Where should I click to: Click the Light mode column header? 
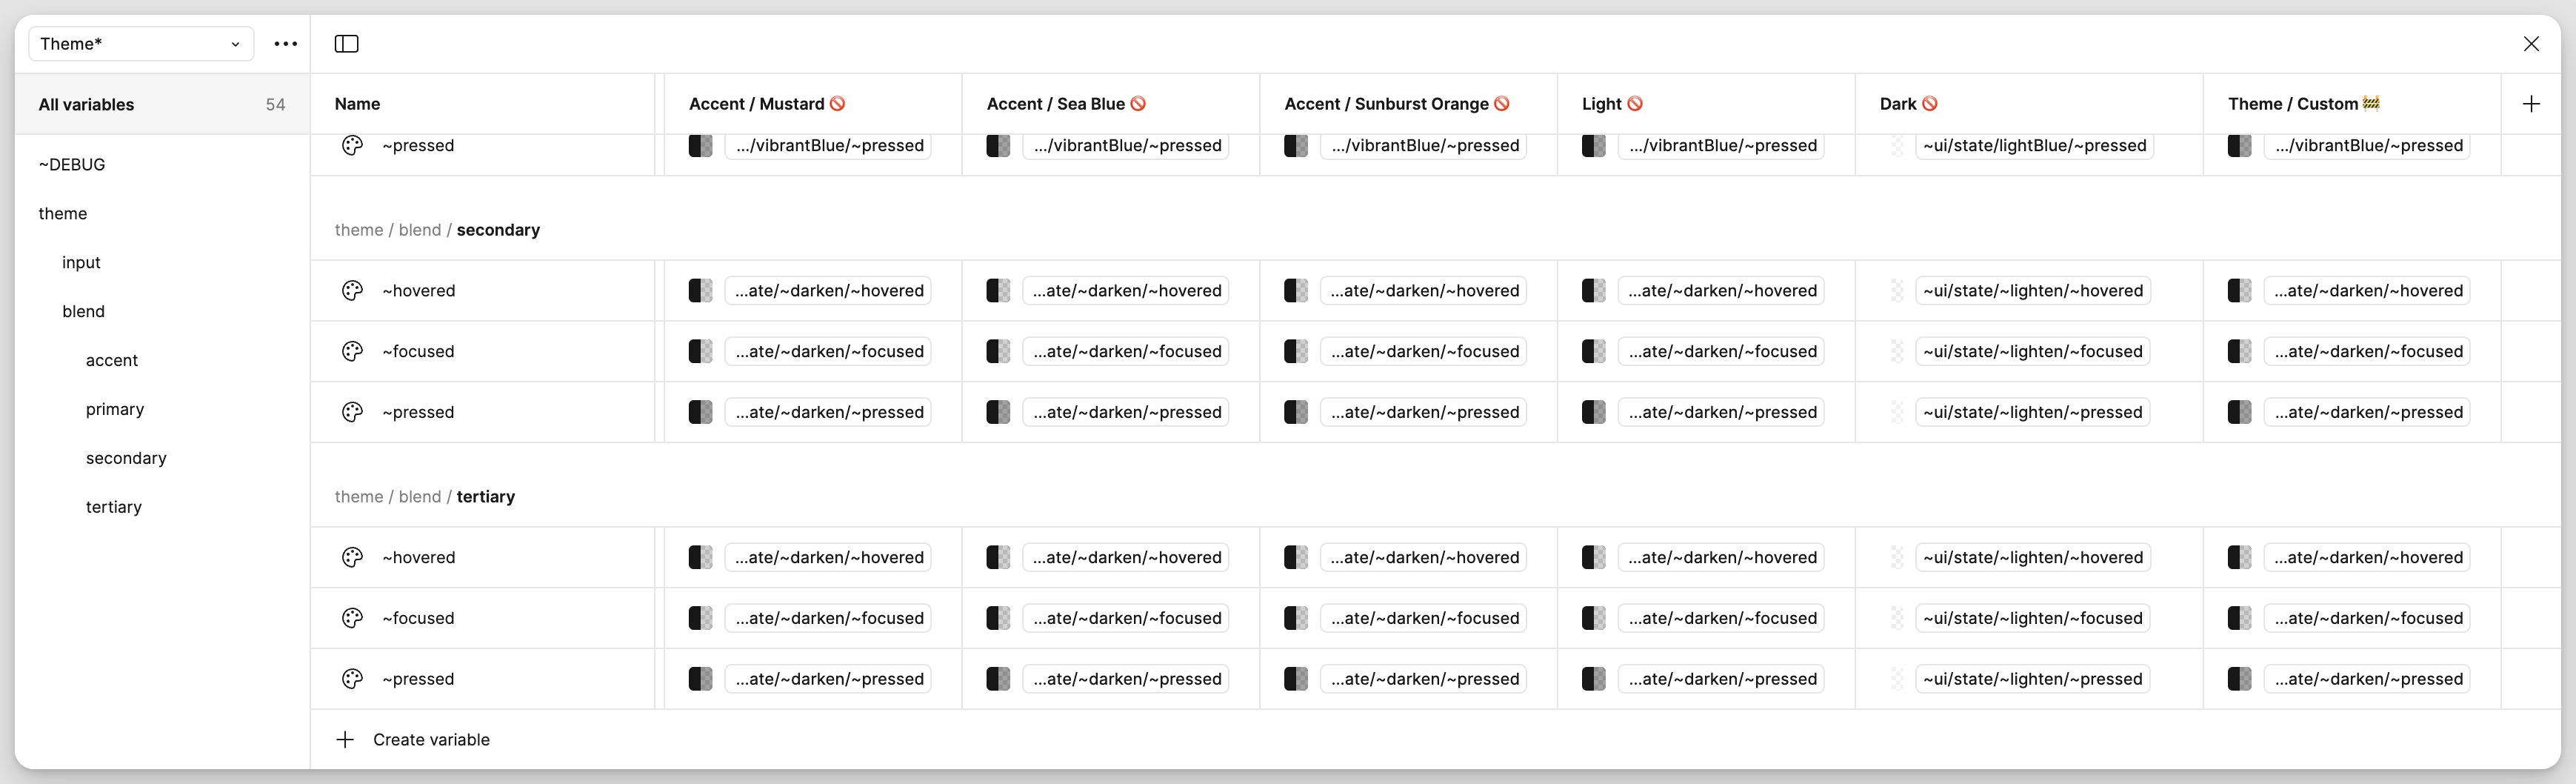pos(1705,104)
